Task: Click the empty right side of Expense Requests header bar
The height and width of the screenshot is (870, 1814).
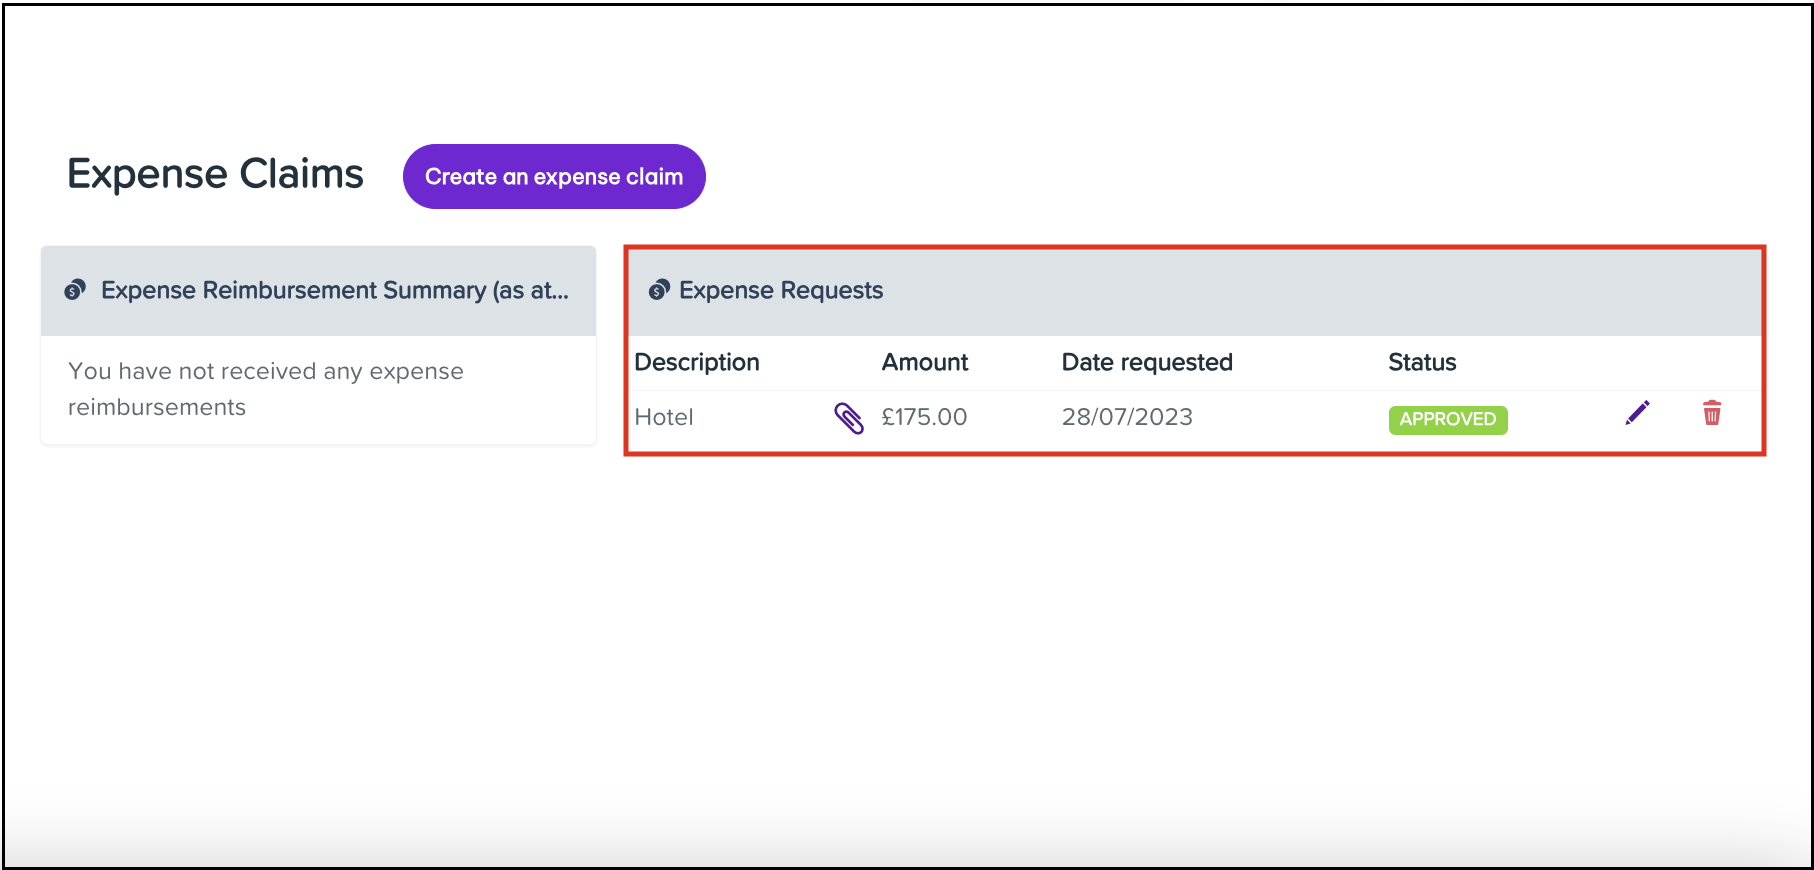Action: click(x=1400, y=291)
